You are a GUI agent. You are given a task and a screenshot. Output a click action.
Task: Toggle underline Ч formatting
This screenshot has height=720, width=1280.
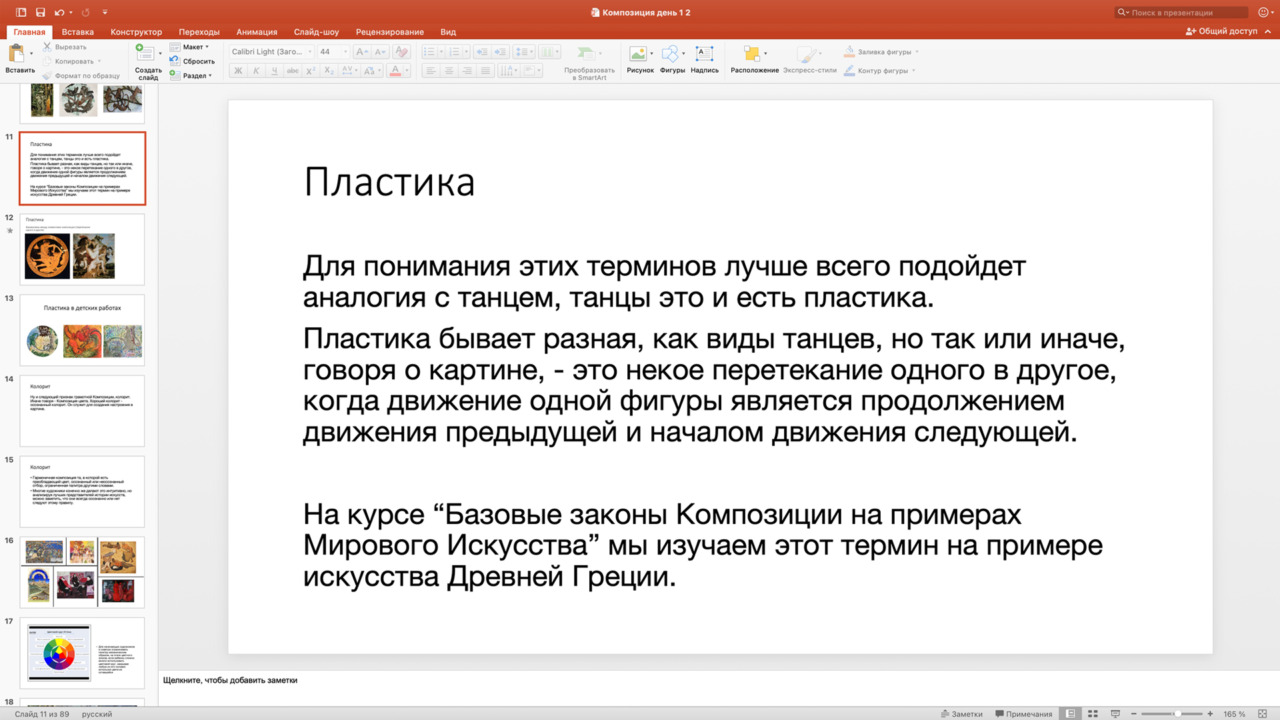(x=274, y=71)
